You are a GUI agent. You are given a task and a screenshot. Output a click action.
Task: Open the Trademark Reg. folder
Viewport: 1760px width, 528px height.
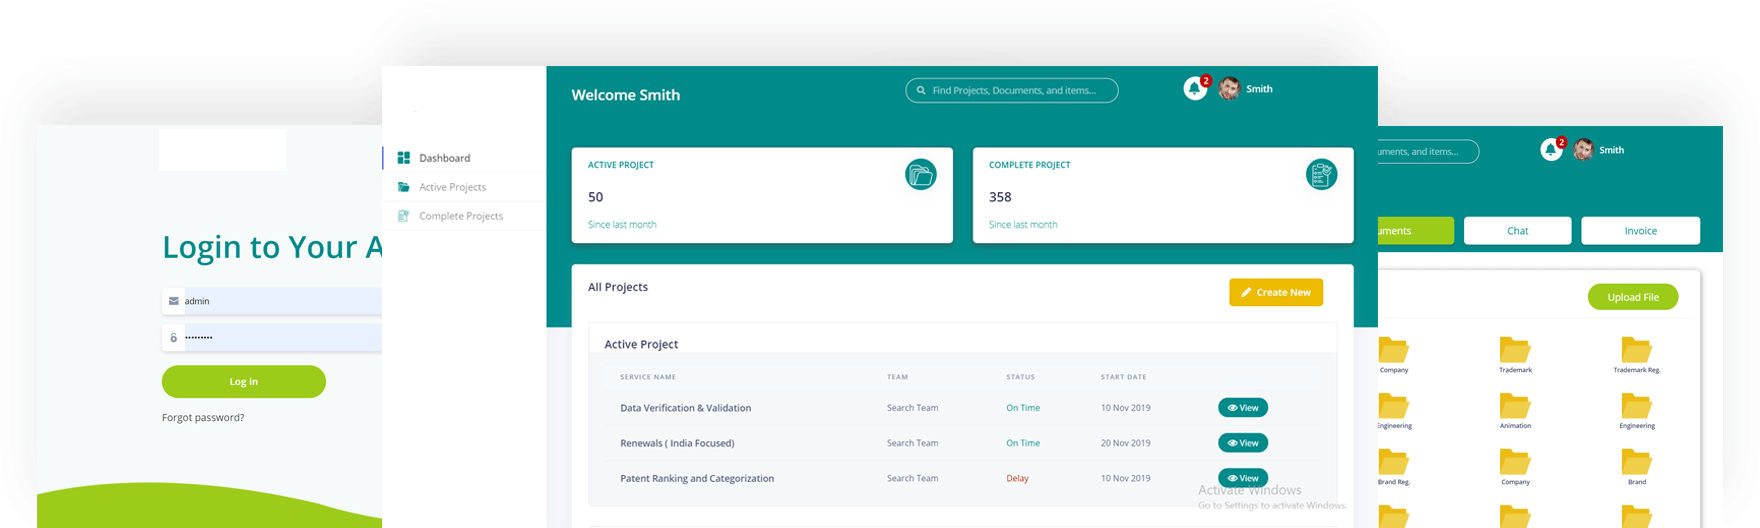[1636, 351]
